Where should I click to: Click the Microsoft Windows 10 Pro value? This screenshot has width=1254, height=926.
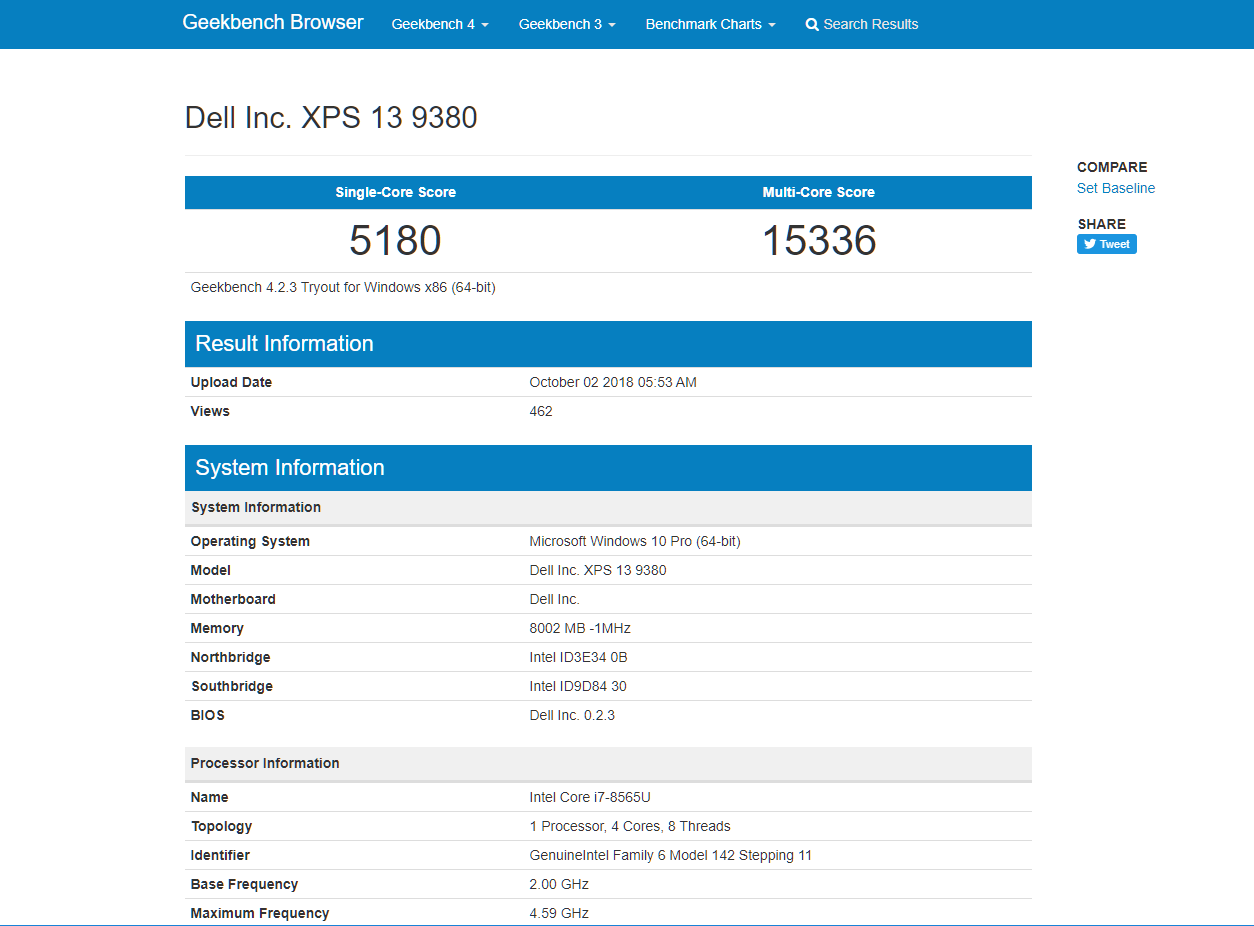(x=634, y=541)
